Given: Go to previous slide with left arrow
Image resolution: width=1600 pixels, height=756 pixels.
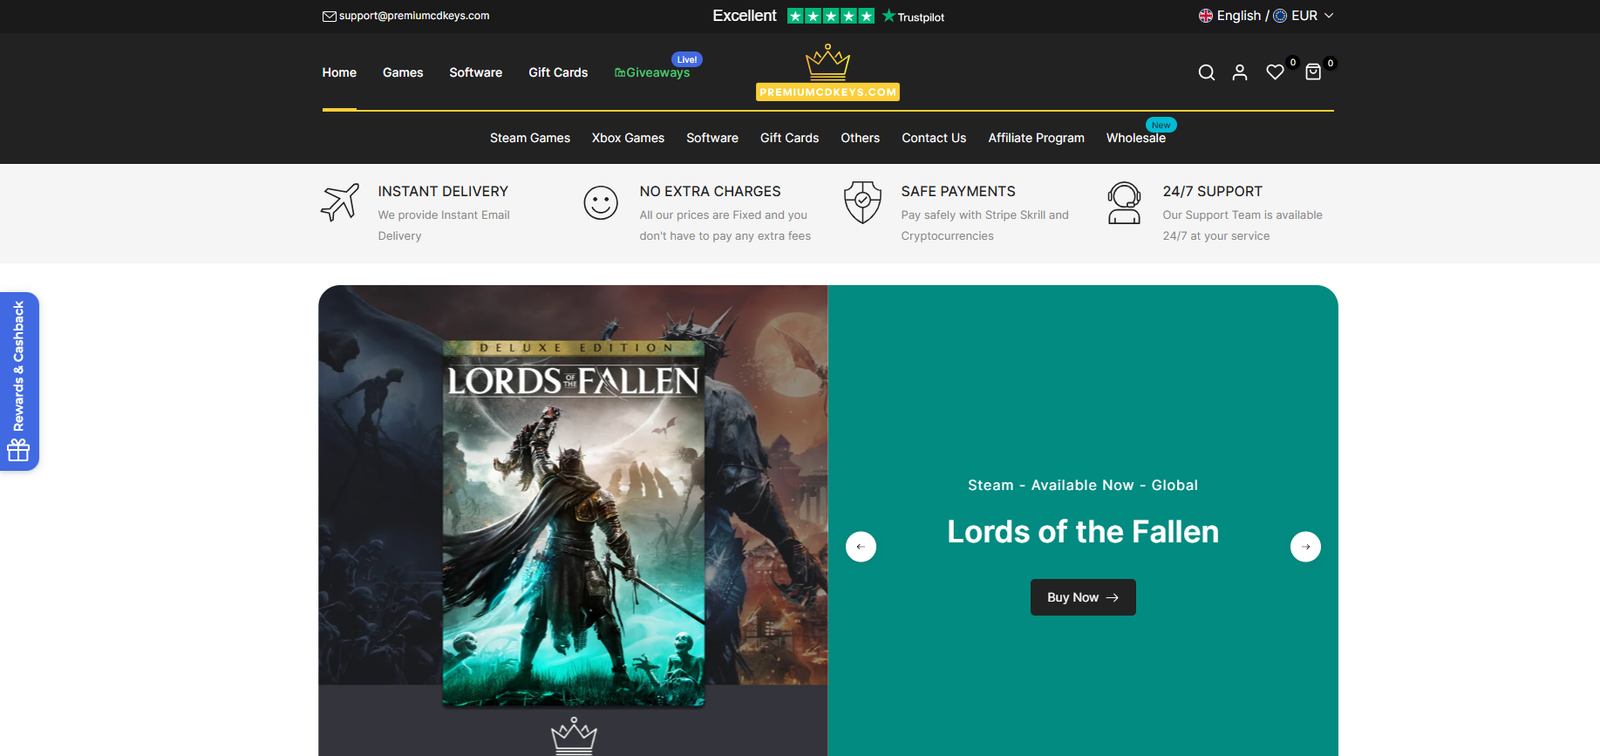Looking at the screenshot, I should pos(861,547).
